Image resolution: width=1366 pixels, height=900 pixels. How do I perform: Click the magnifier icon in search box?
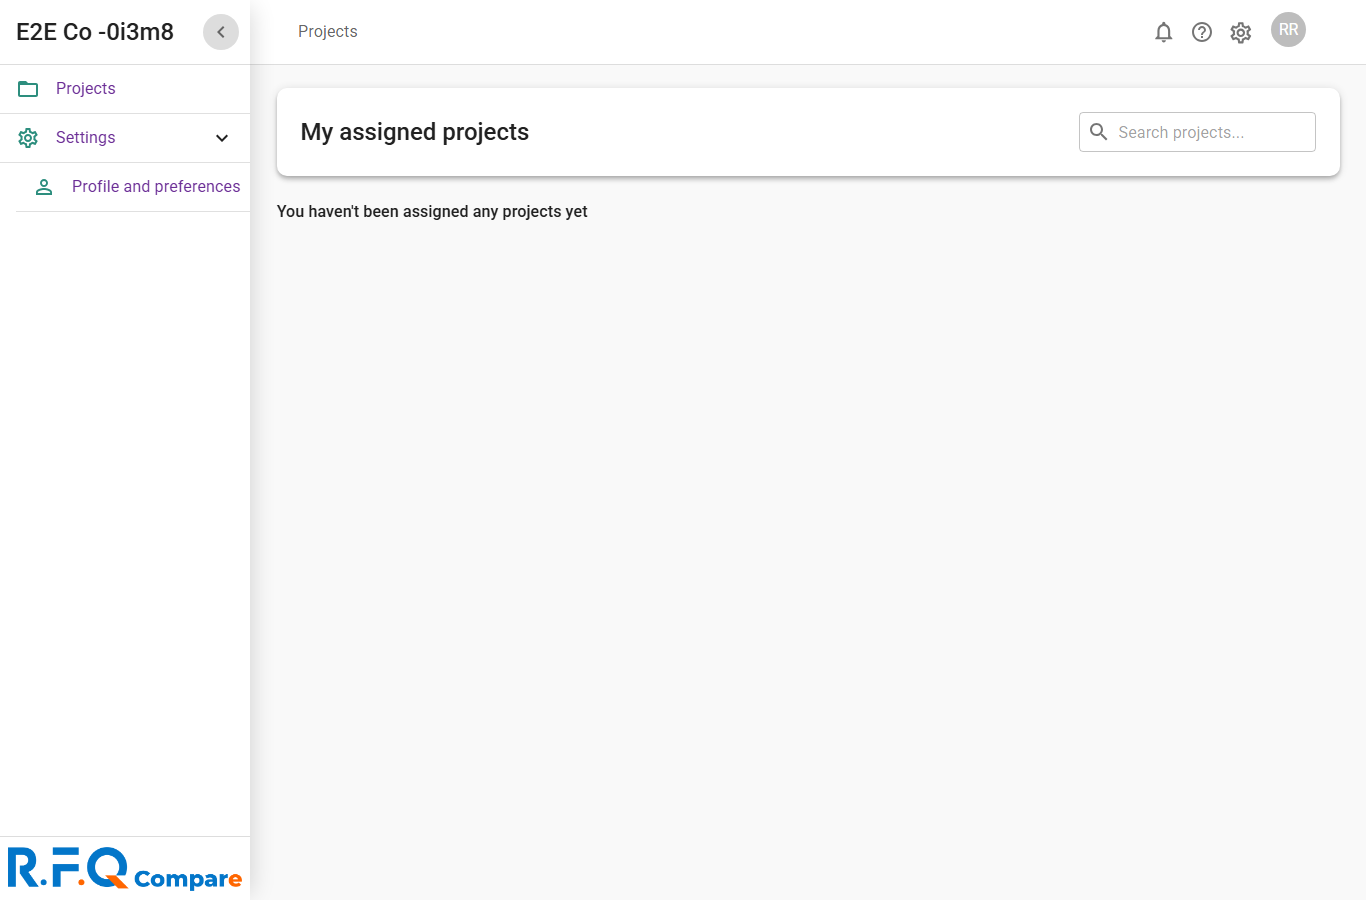(1098, 132)
